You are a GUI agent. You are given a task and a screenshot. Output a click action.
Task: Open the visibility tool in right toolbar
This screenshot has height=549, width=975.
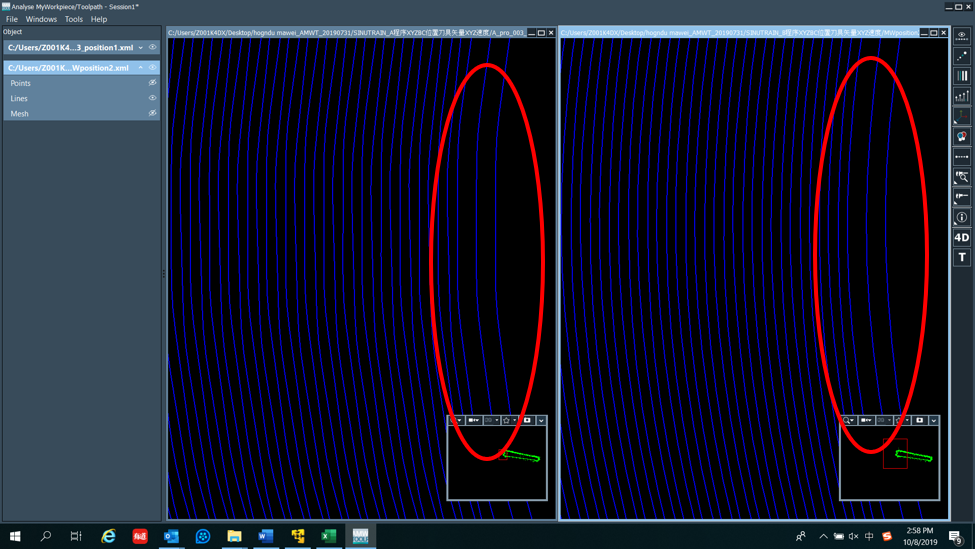(x=961, y=36)
